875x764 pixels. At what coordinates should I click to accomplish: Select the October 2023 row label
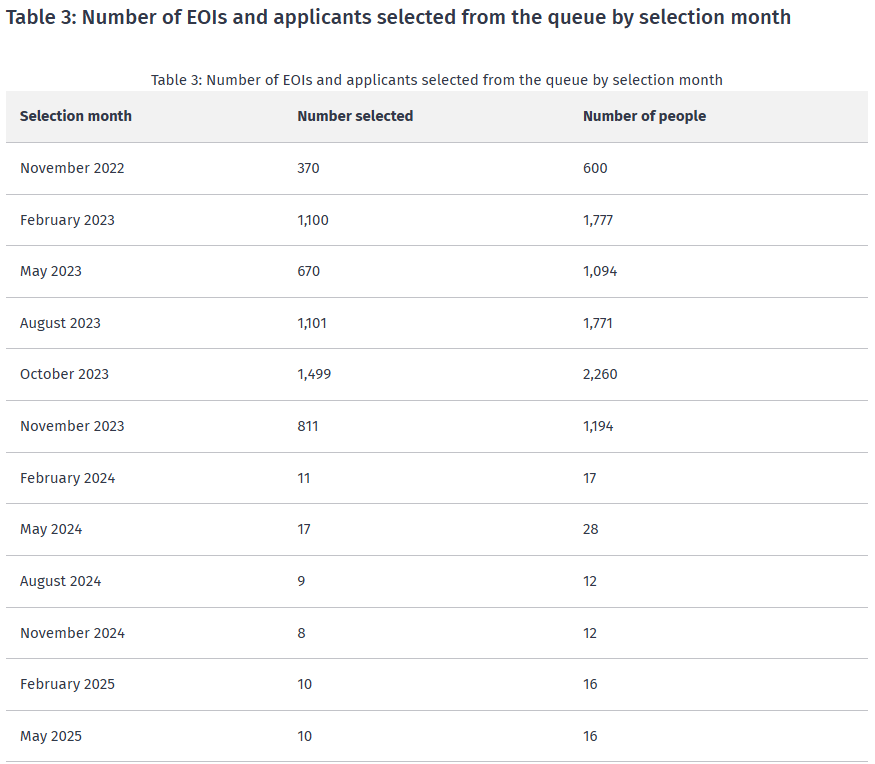pos(64,374)
